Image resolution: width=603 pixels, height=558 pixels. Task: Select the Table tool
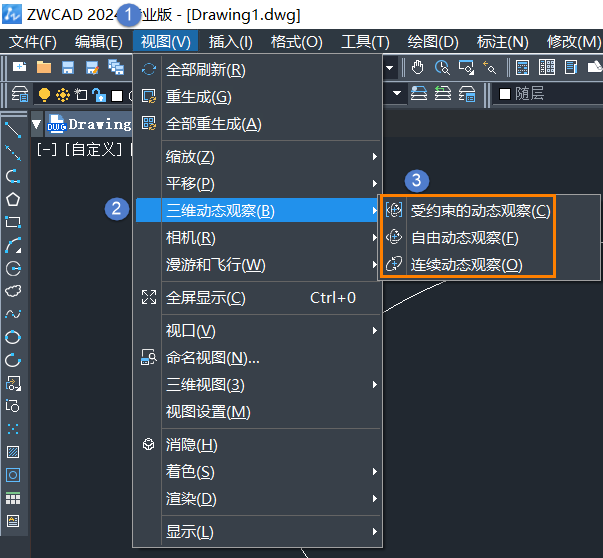point(13,498)
